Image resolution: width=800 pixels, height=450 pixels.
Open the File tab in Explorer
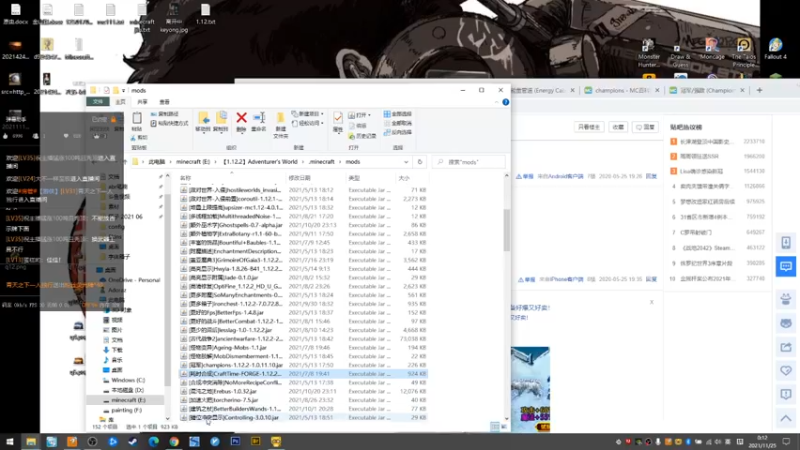click(x=98, y=102)
